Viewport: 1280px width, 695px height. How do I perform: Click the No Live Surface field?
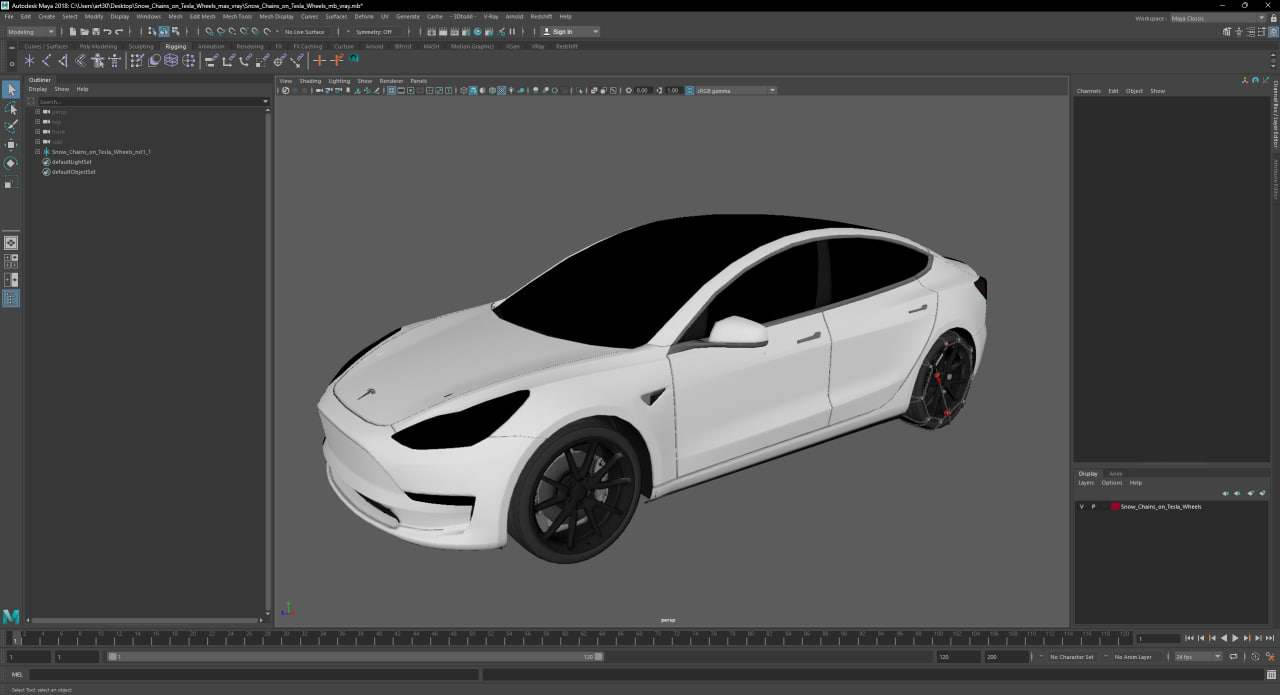click(x=305, y=32)
